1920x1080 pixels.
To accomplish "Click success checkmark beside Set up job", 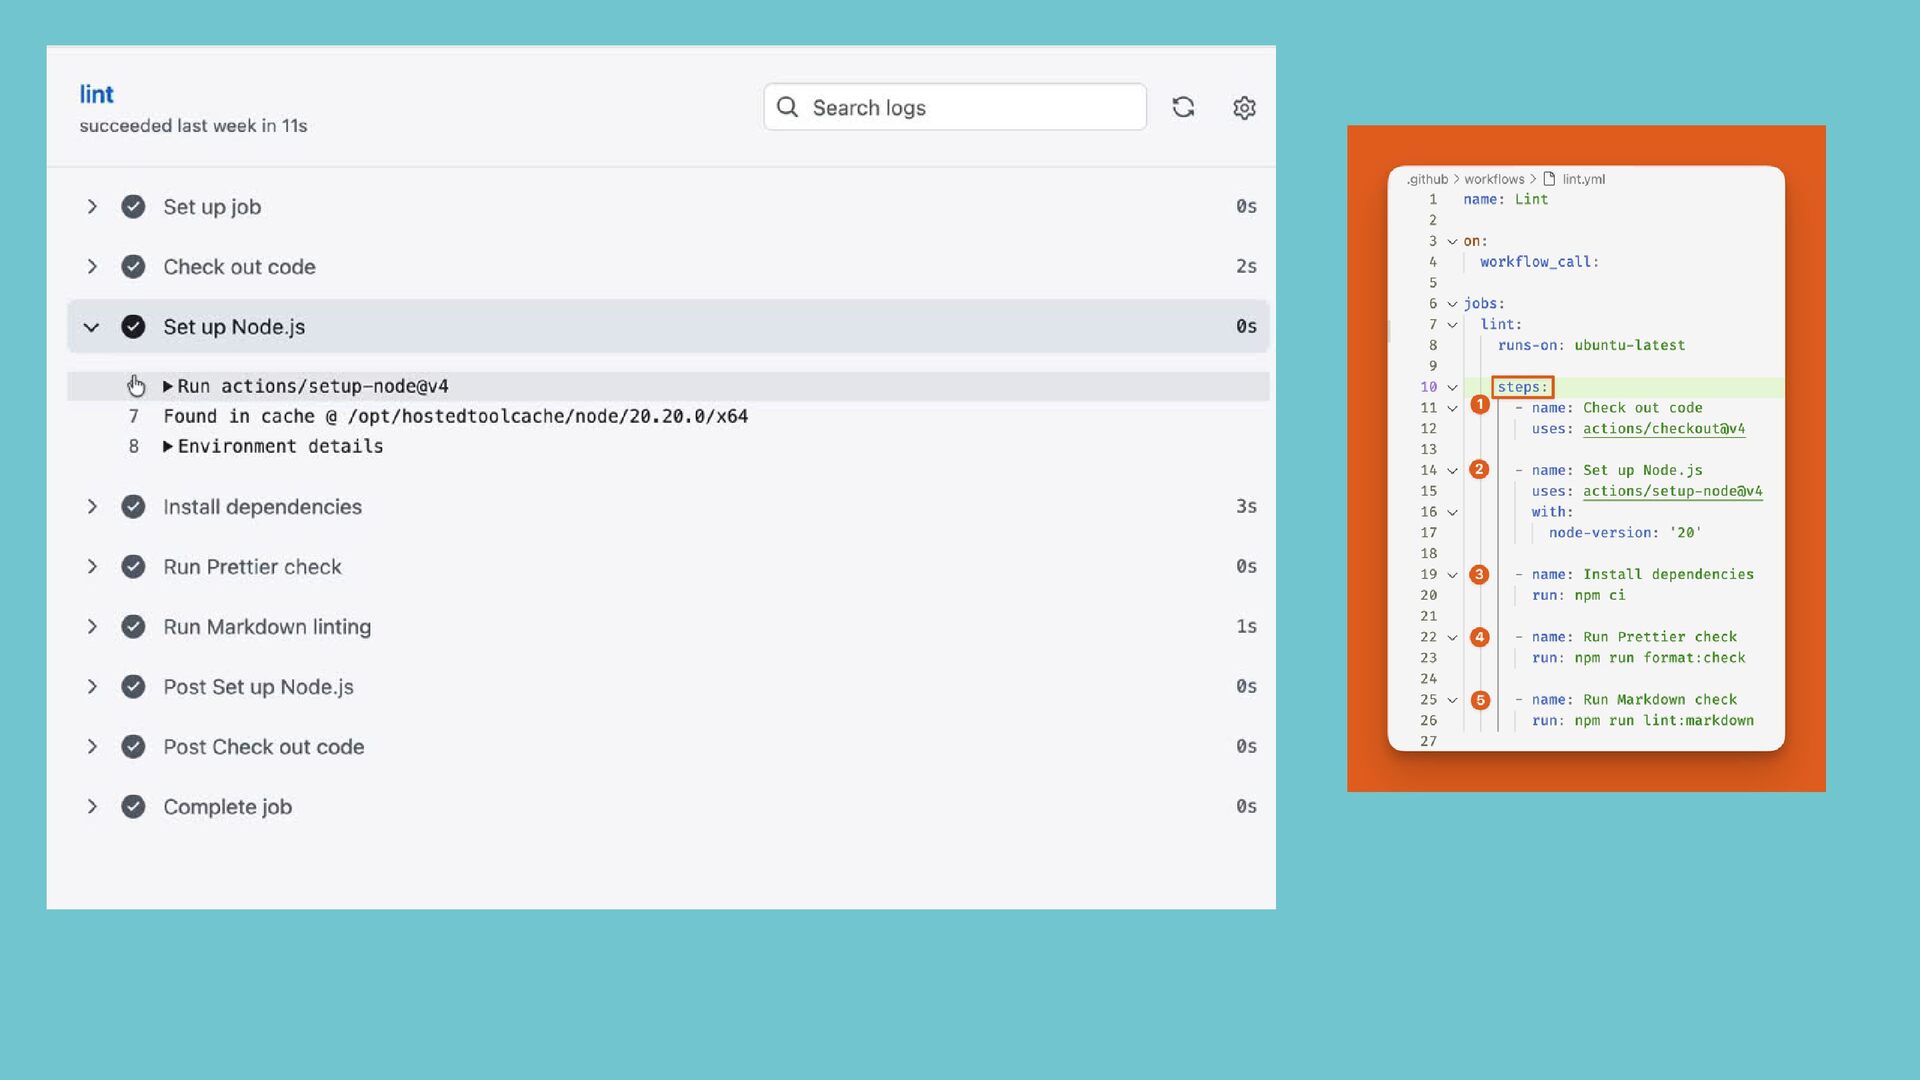I will tap(133, 207).
